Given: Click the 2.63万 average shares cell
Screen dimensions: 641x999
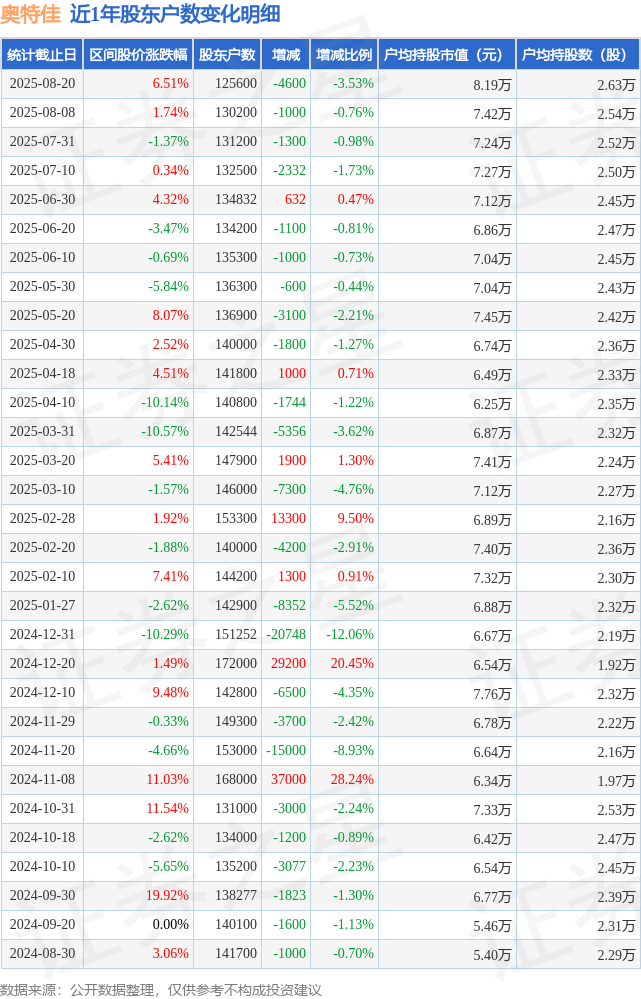Looking at the screenshot, I should [x=616, y=85].
